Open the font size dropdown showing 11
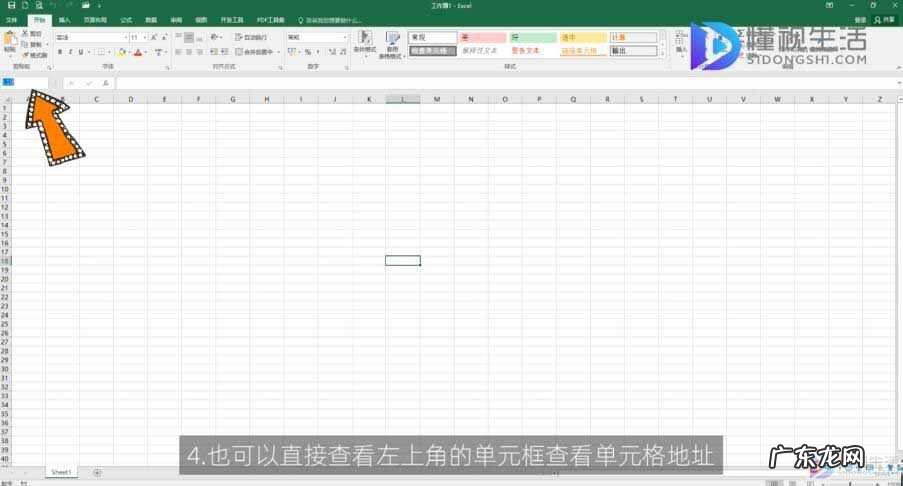The width and height of the screenshot is (903, 486). click(x=145, y=37)
